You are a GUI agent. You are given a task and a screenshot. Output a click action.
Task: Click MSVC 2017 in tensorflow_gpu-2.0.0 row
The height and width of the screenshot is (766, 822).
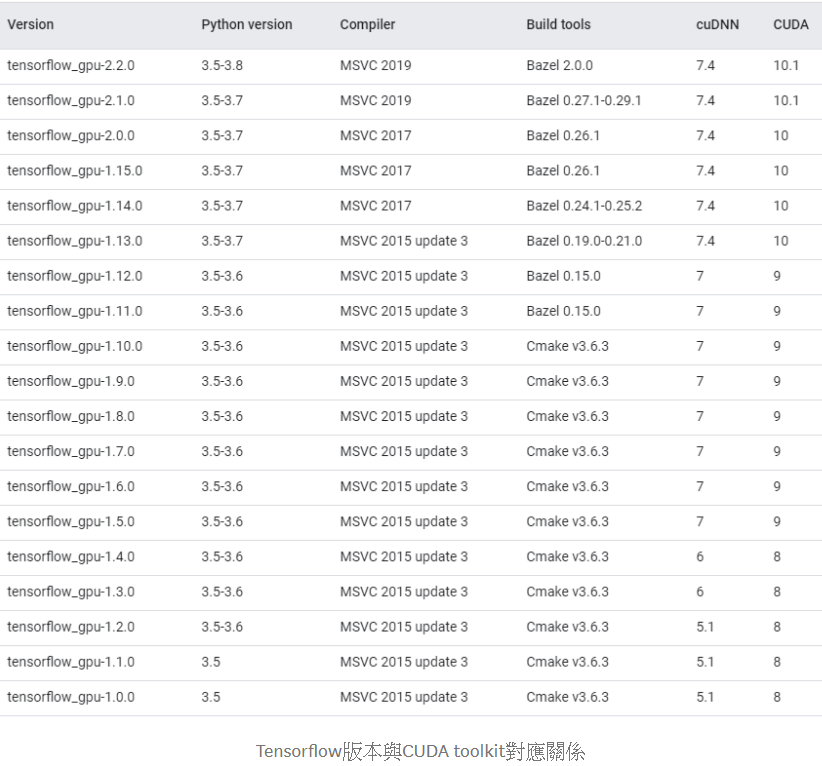click(375, 136)
